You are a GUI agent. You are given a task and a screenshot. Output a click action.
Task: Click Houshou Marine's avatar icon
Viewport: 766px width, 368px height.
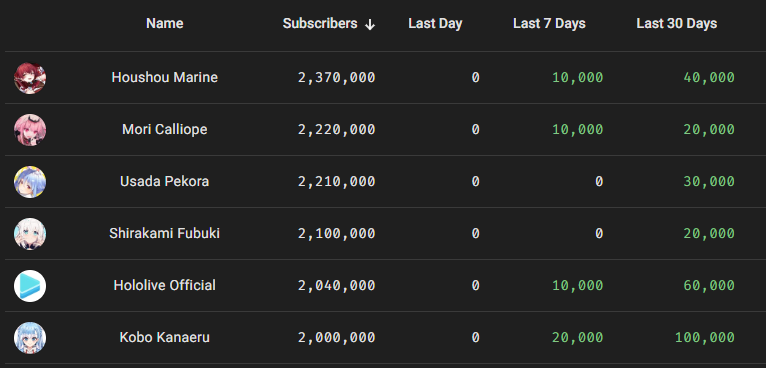(30, 78)
